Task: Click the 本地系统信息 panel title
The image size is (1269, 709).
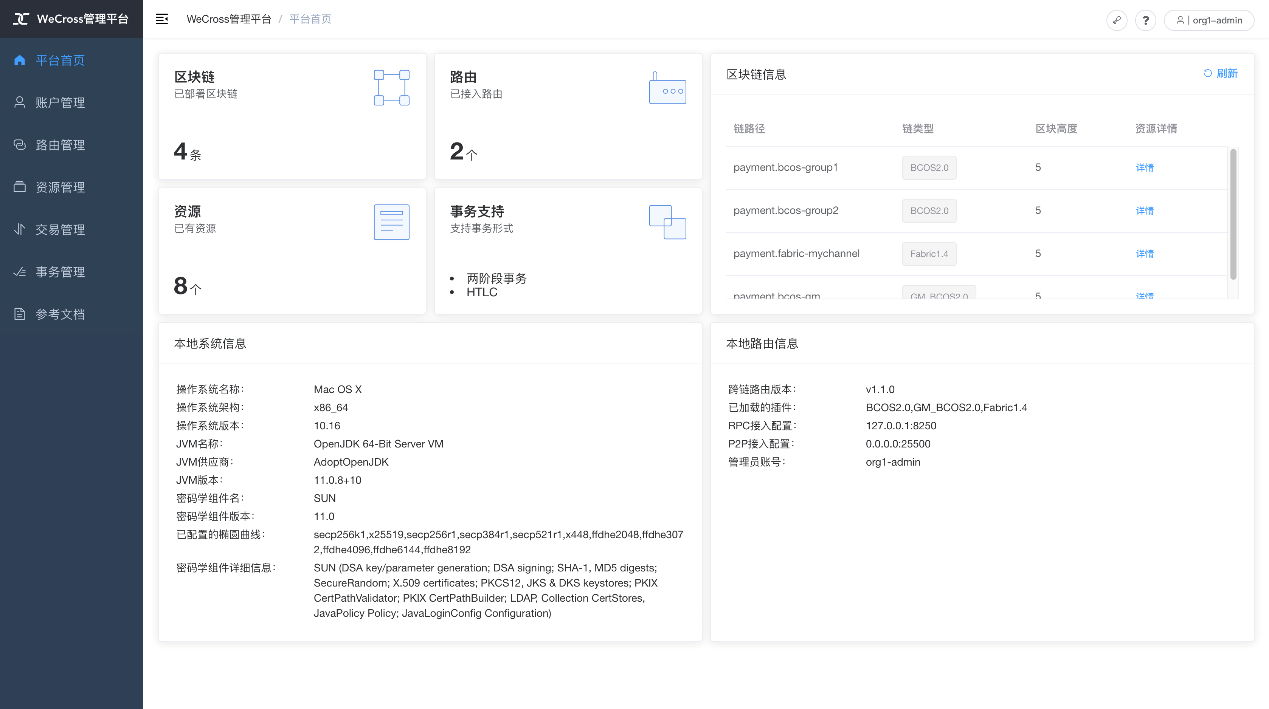Action: point(210,344)
